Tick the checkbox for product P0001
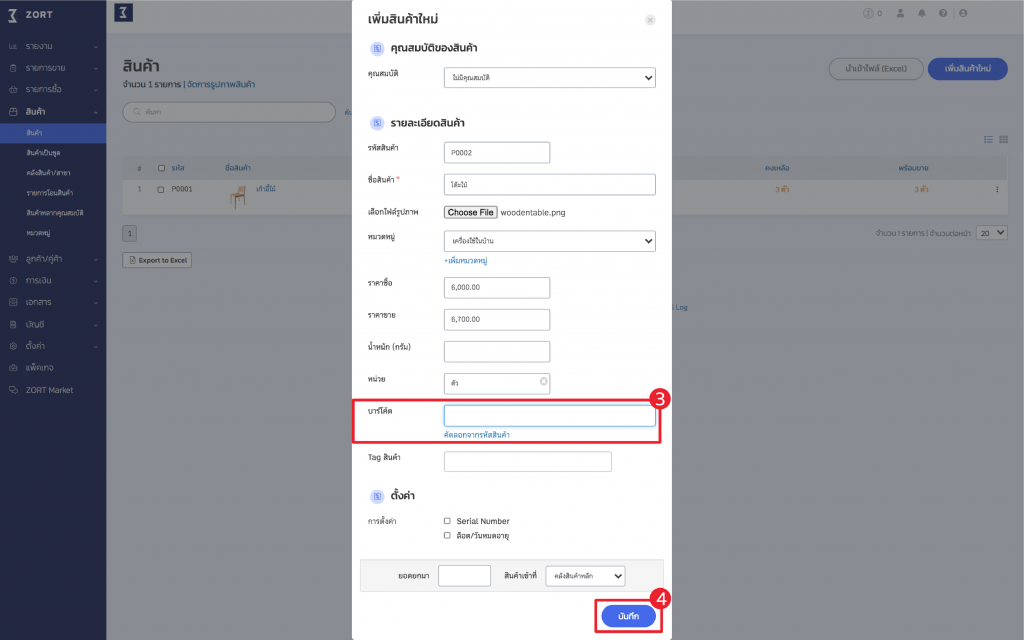 [x=161, y=189]
